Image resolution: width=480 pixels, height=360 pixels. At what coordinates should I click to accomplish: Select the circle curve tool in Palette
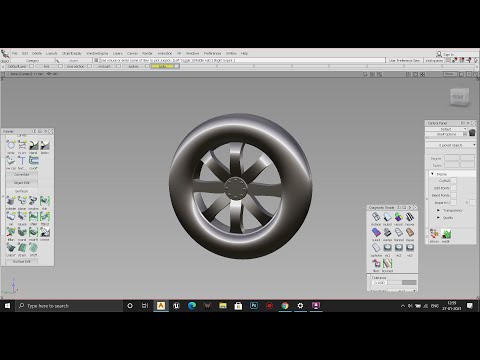coord(11,145)
